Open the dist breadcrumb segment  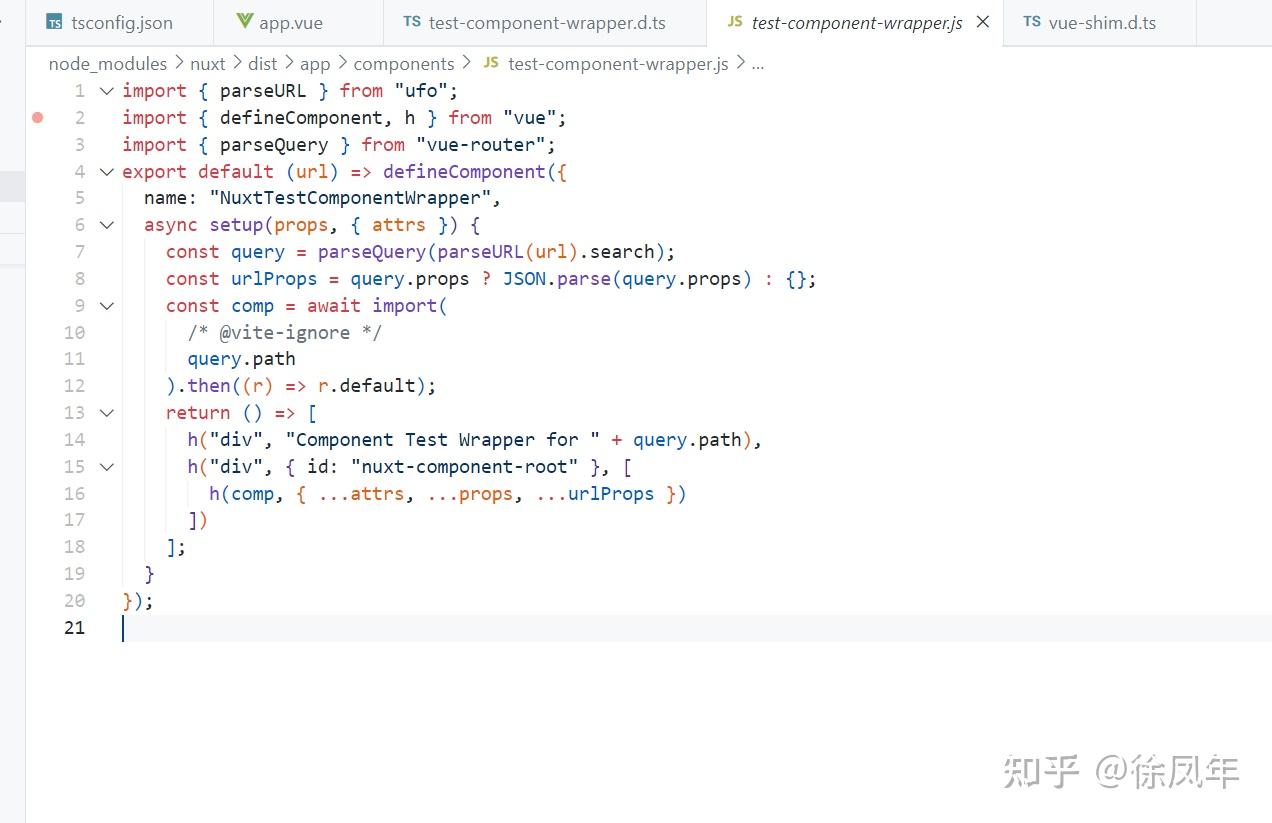[263, 64]
